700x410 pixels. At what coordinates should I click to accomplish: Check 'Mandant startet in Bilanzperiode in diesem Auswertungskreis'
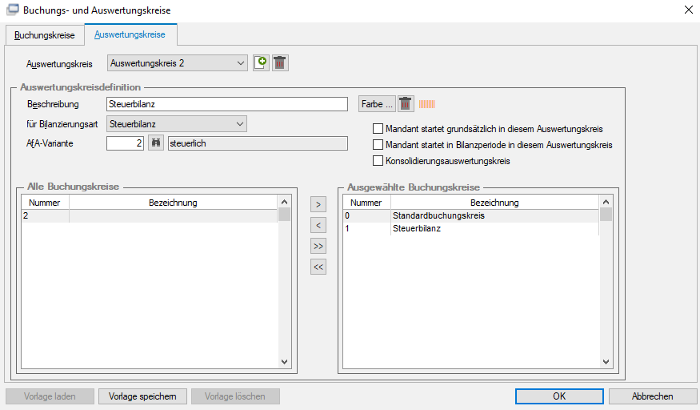click(x=378, y=145)
